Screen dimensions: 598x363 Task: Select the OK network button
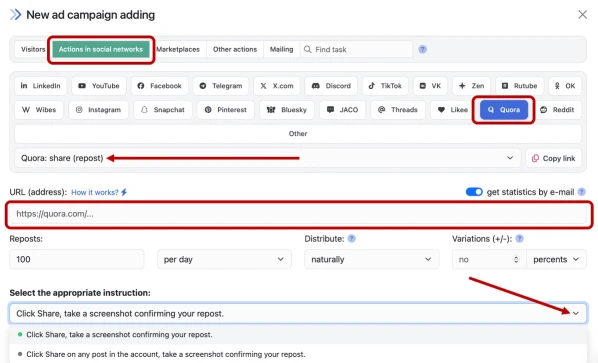click(x=565, y=86)
